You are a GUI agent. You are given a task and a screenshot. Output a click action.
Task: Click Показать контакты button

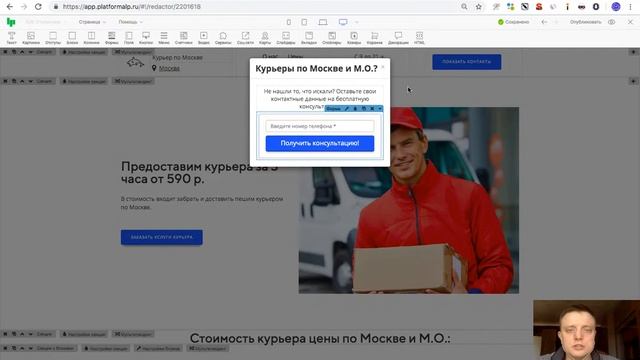[467, 62]
